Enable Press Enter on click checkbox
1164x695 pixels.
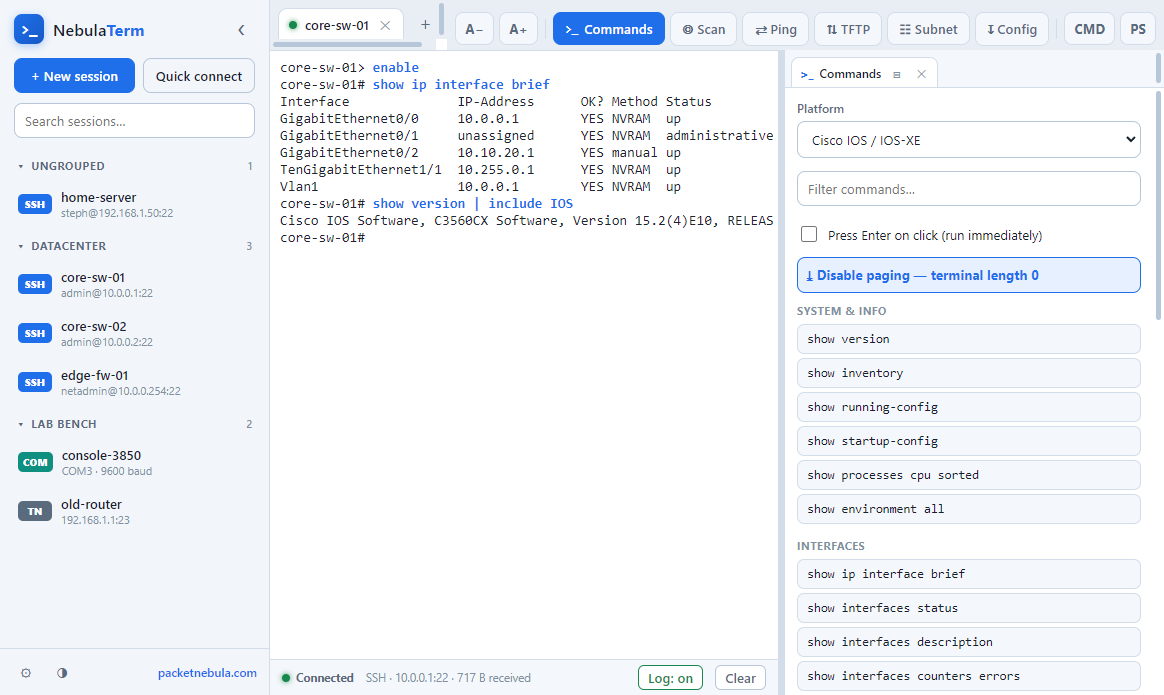tap(809, 235)
